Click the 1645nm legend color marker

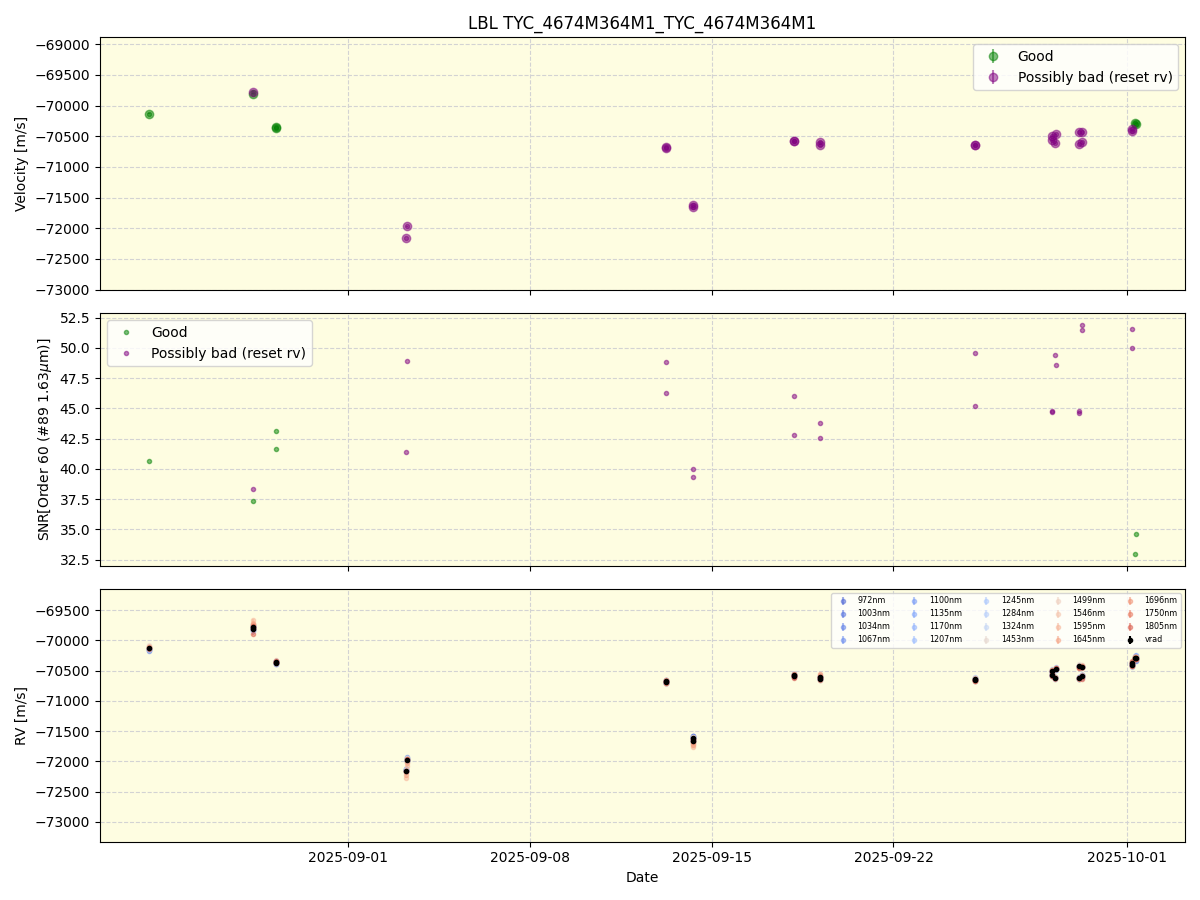(1058, 640)
